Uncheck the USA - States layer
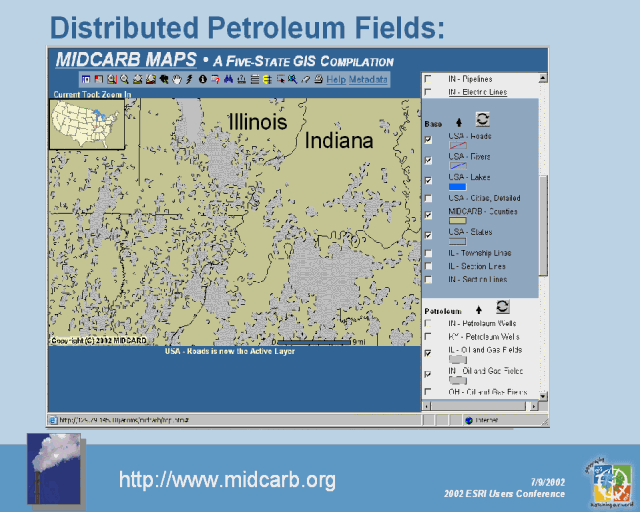Screen dimensions: 640x512 tap(428, 235)
